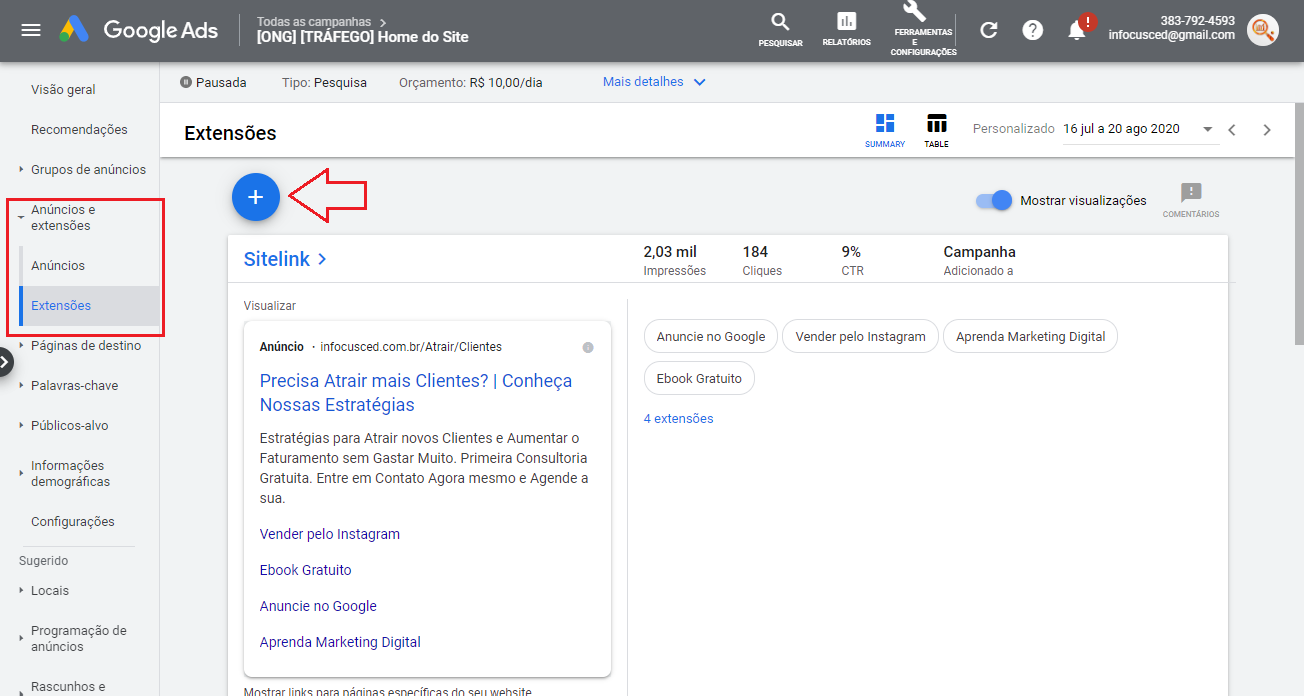Switch to Summary view
1304x696 pixels.
[885, 131]
